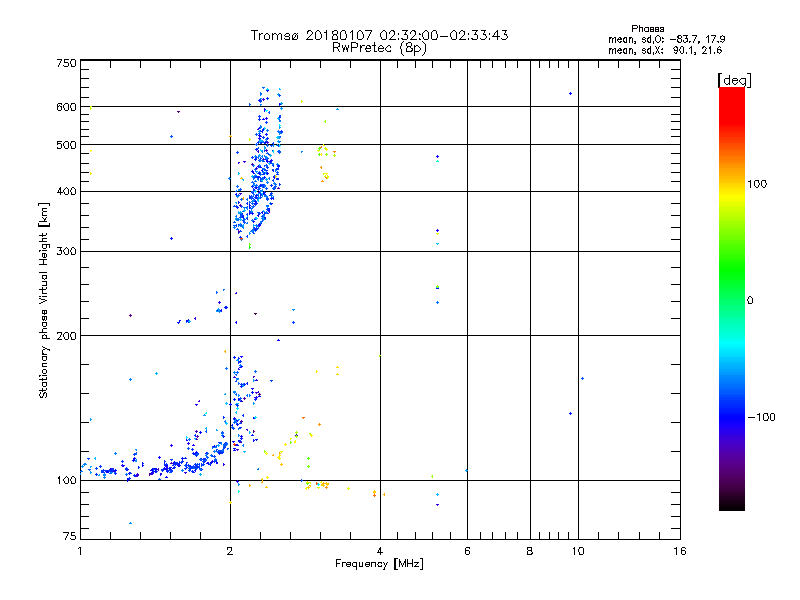
Task: Click the phase colorbar gradient
Action: point(732,298)
